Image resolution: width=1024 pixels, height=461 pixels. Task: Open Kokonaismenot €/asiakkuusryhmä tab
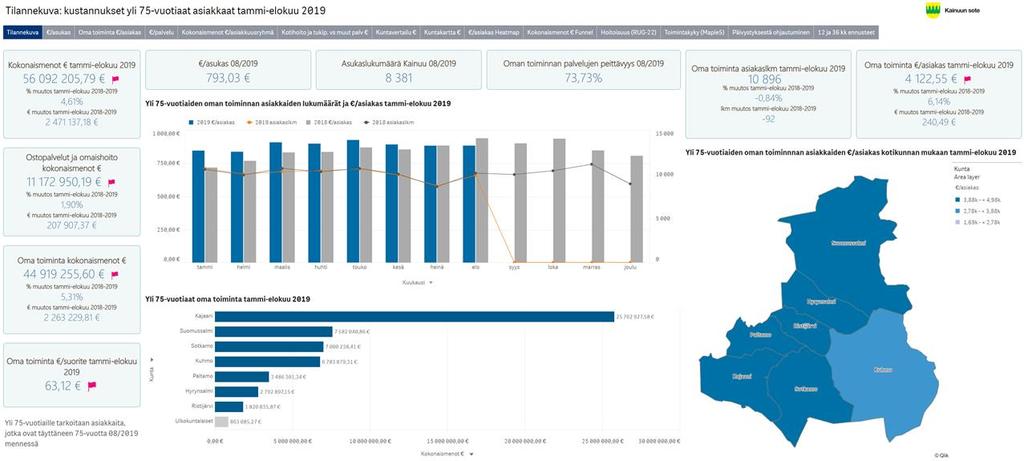point(228,31)
